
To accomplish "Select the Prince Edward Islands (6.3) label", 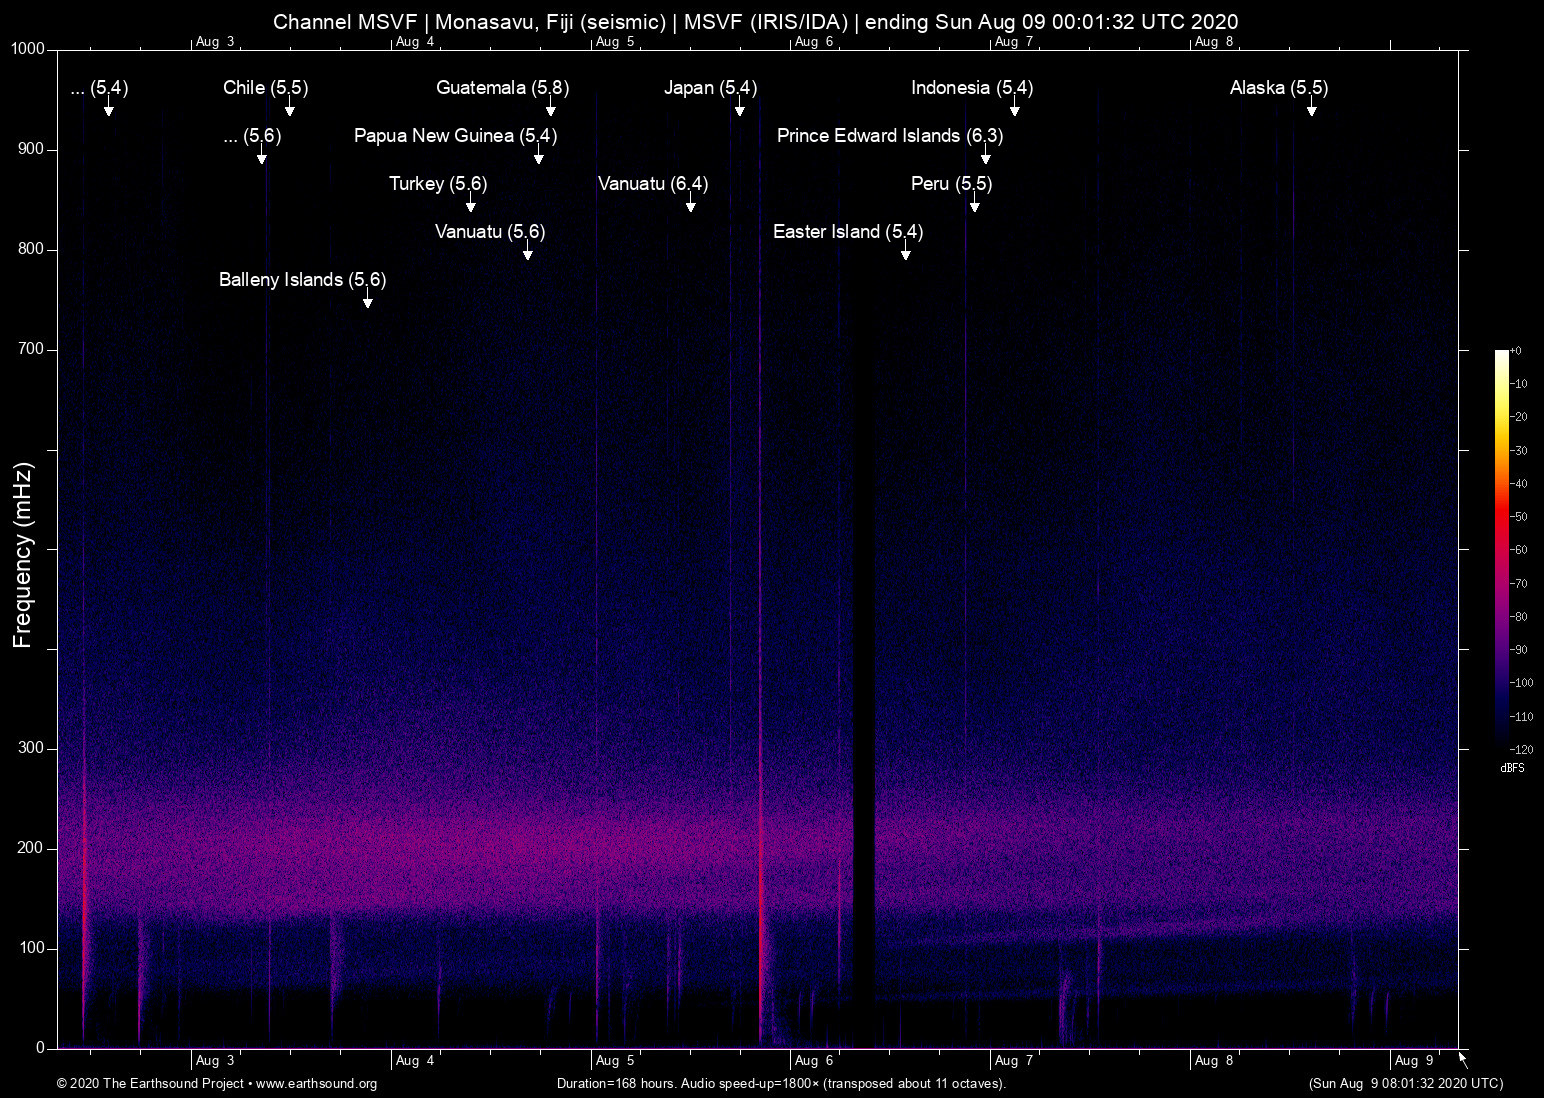I will point(890,136).
